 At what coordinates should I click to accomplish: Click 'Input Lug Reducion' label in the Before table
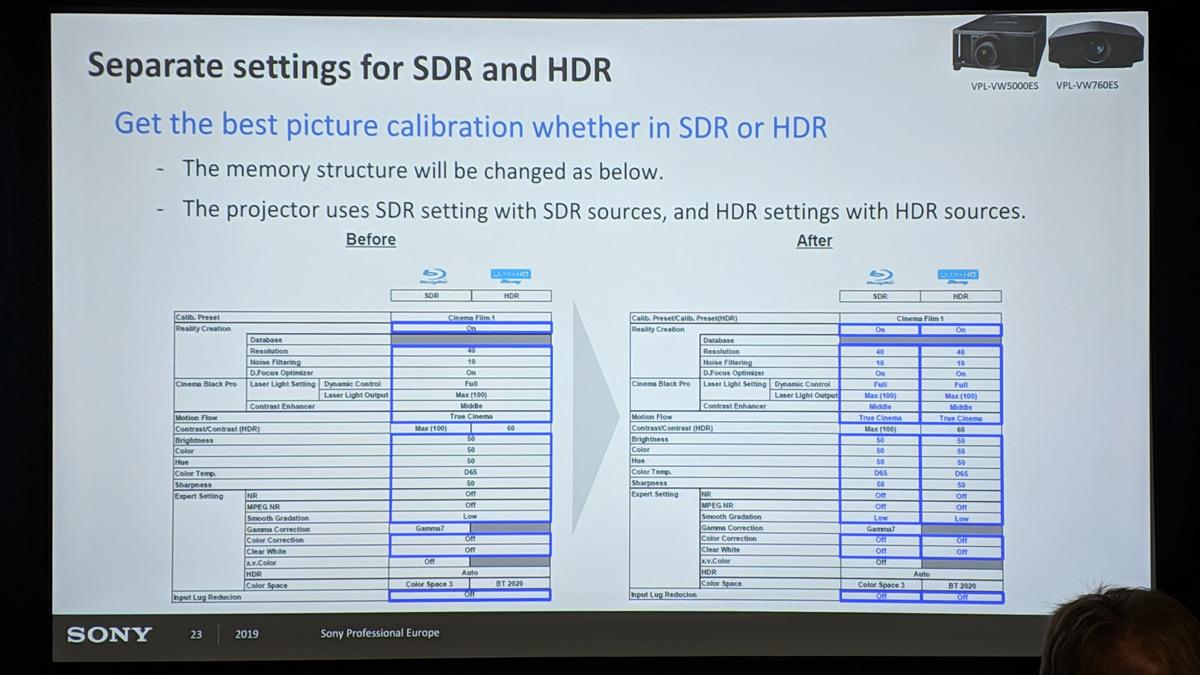[207, 596]
